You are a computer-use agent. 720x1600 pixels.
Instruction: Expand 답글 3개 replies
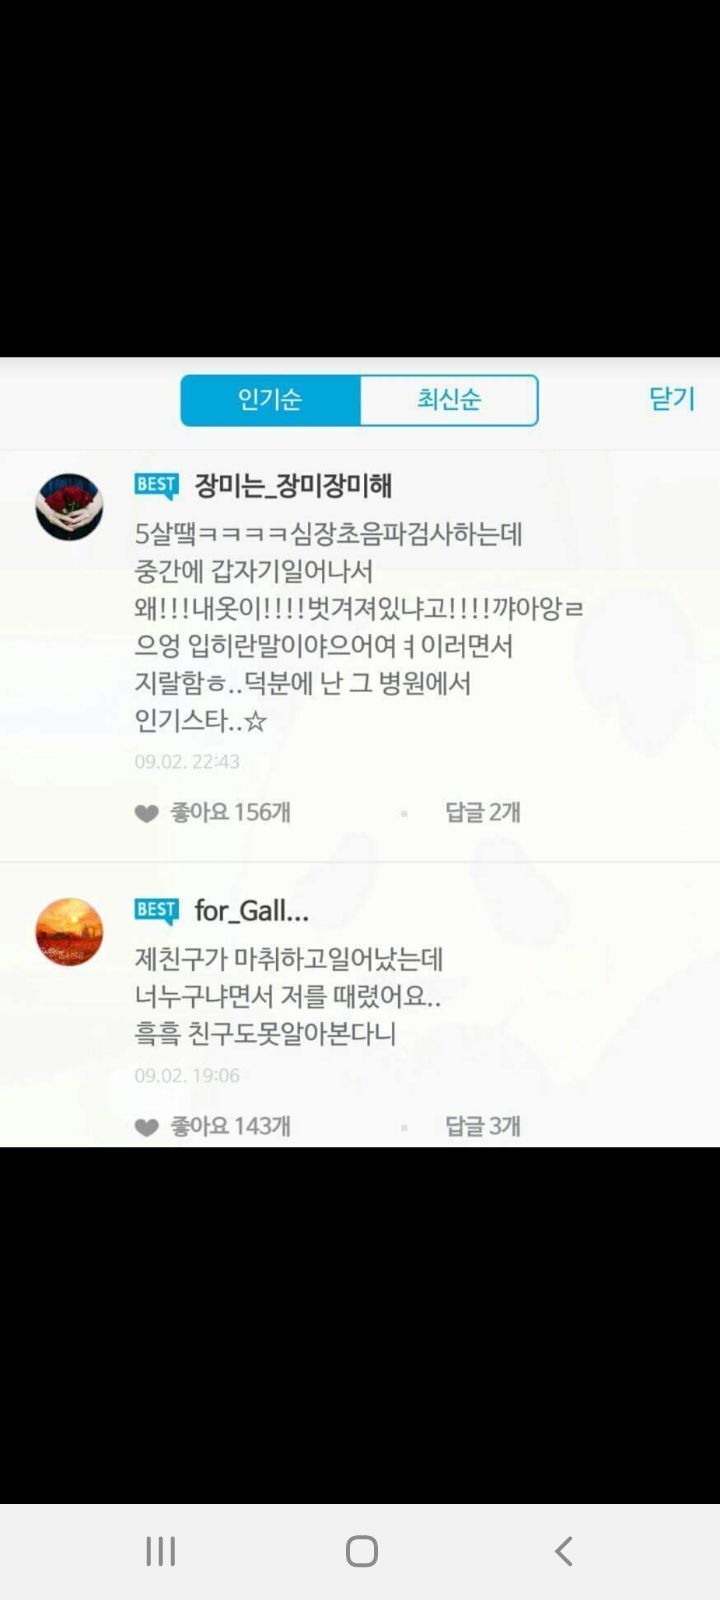(x=483, y=1126)
